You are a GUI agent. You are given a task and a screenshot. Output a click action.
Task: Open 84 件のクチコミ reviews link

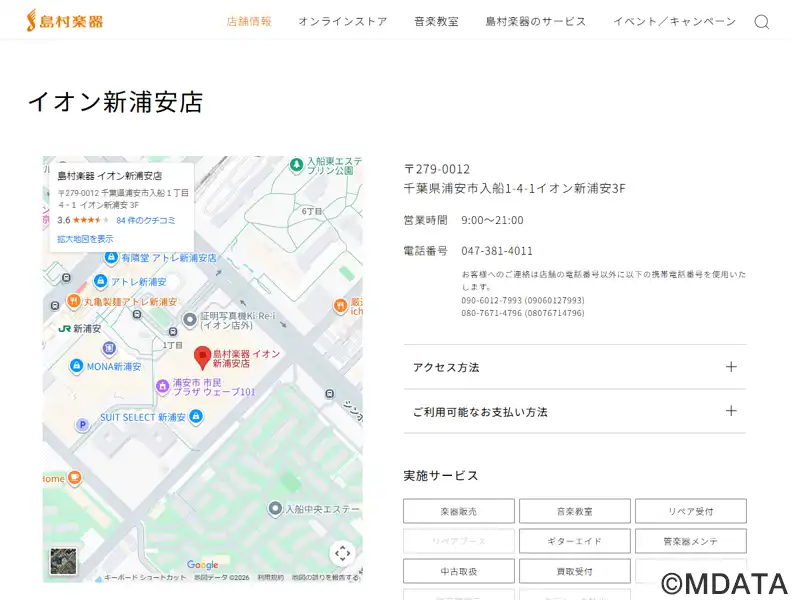[x=145, y=220]
